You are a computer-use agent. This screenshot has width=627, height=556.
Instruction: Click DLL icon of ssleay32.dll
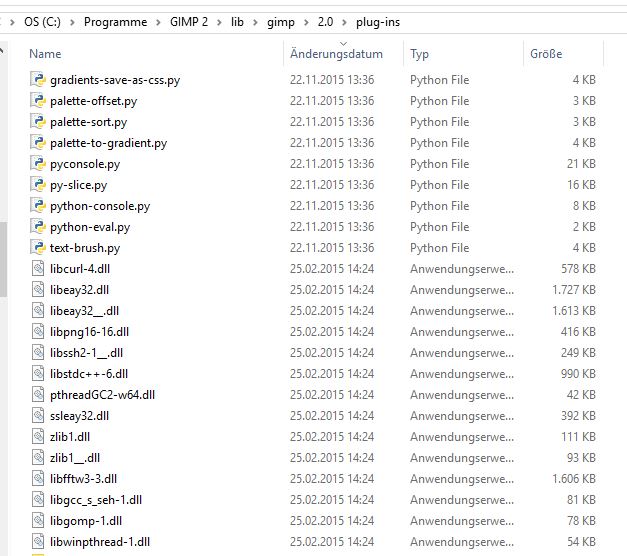pos(38,415)
